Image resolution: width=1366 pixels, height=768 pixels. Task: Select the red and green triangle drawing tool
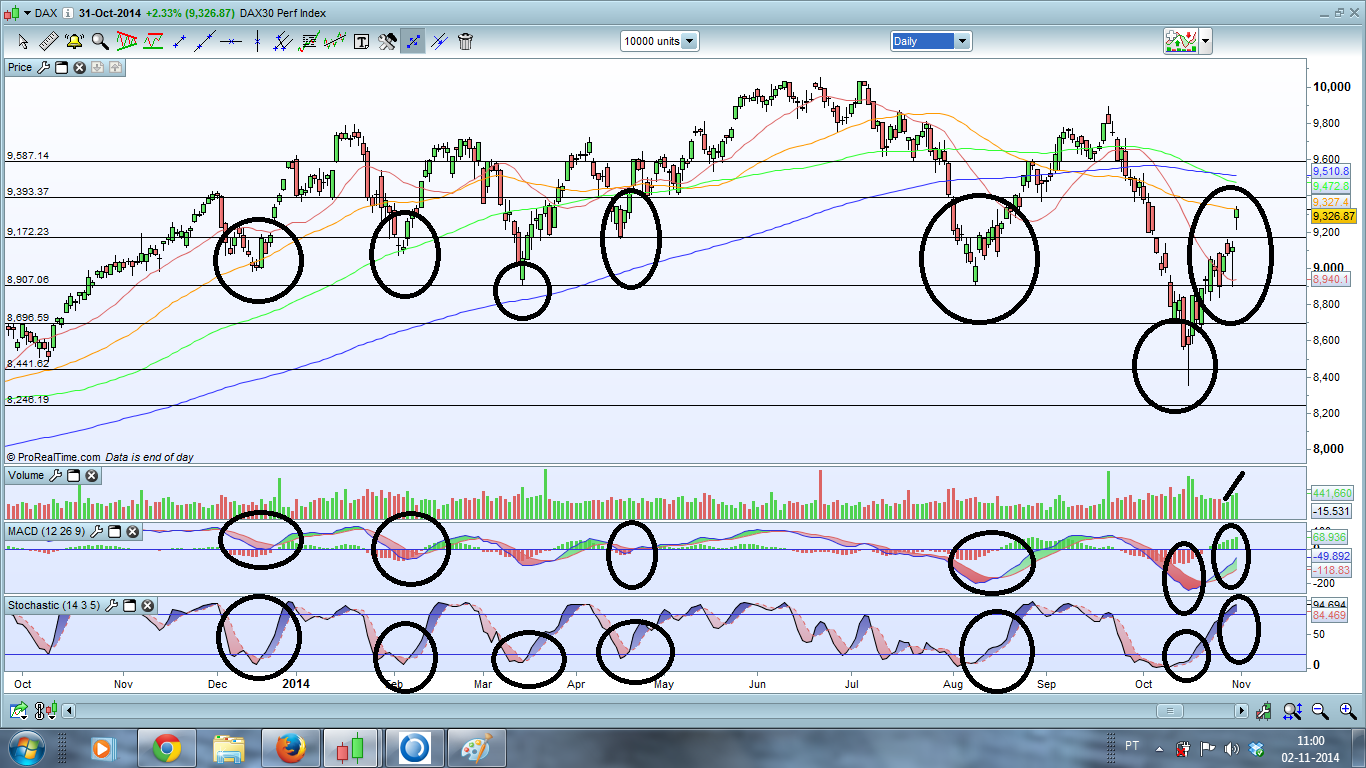(127, 41)
